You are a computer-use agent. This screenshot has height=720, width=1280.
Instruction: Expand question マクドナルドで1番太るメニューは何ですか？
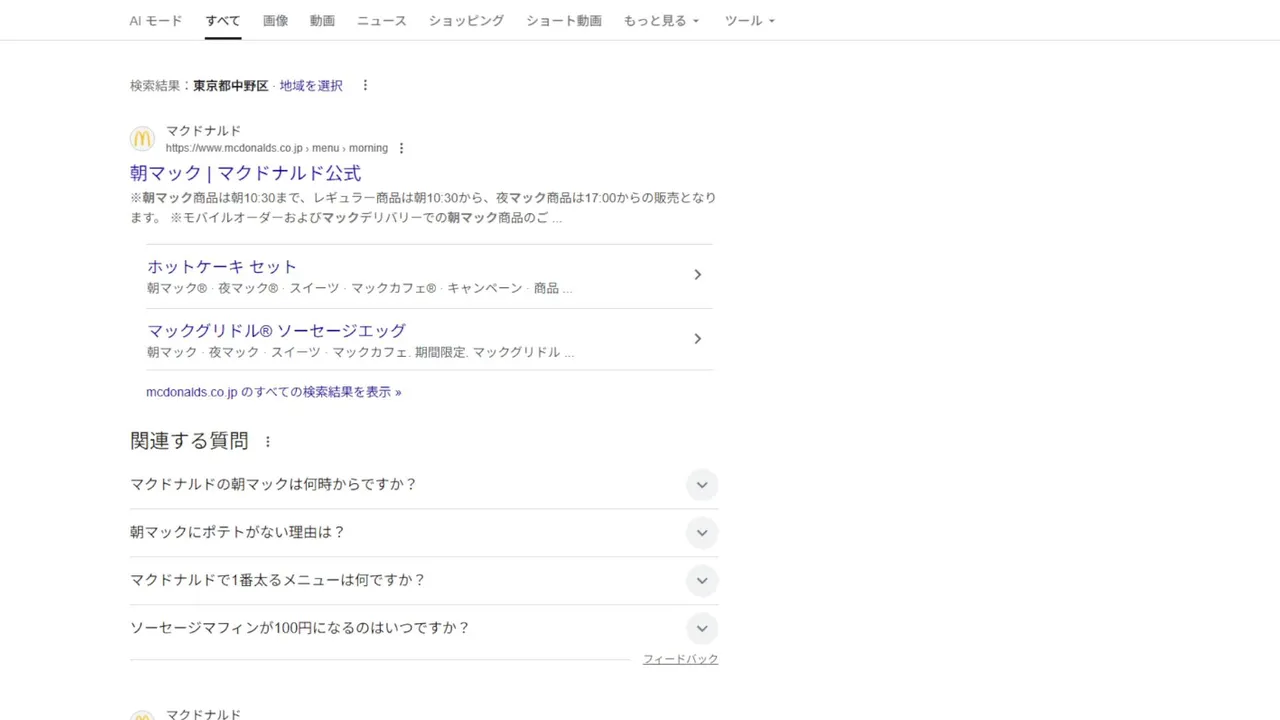point(424,581)
